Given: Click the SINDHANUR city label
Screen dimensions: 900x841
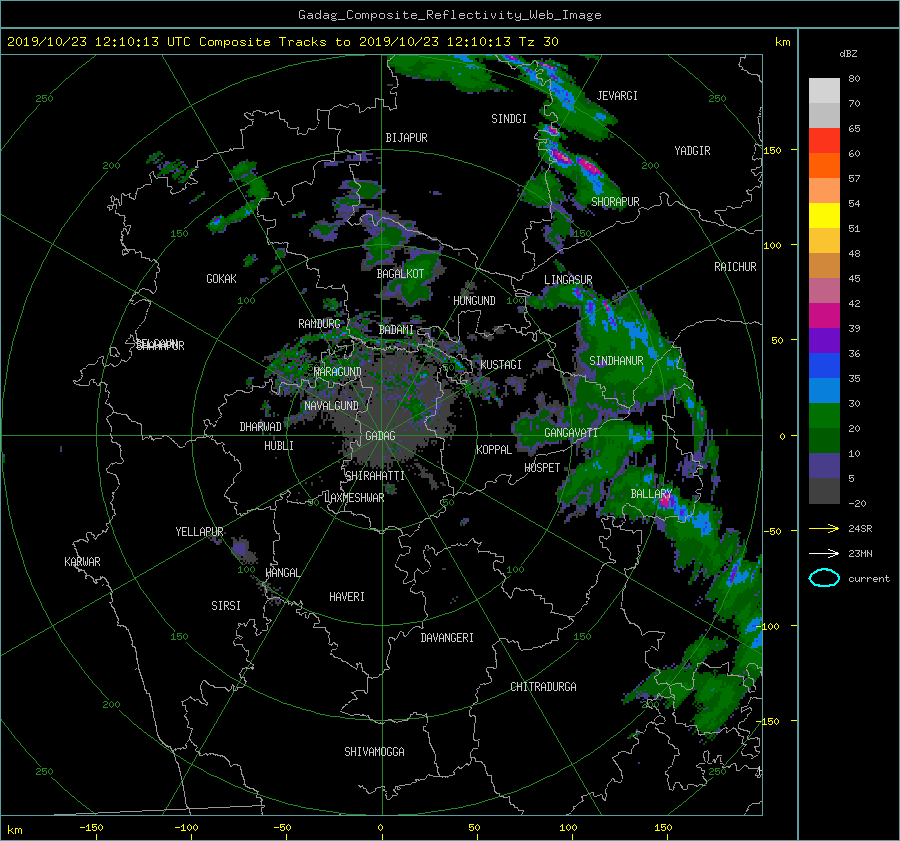Looking at the screenshot, I should tap(616, 361).
